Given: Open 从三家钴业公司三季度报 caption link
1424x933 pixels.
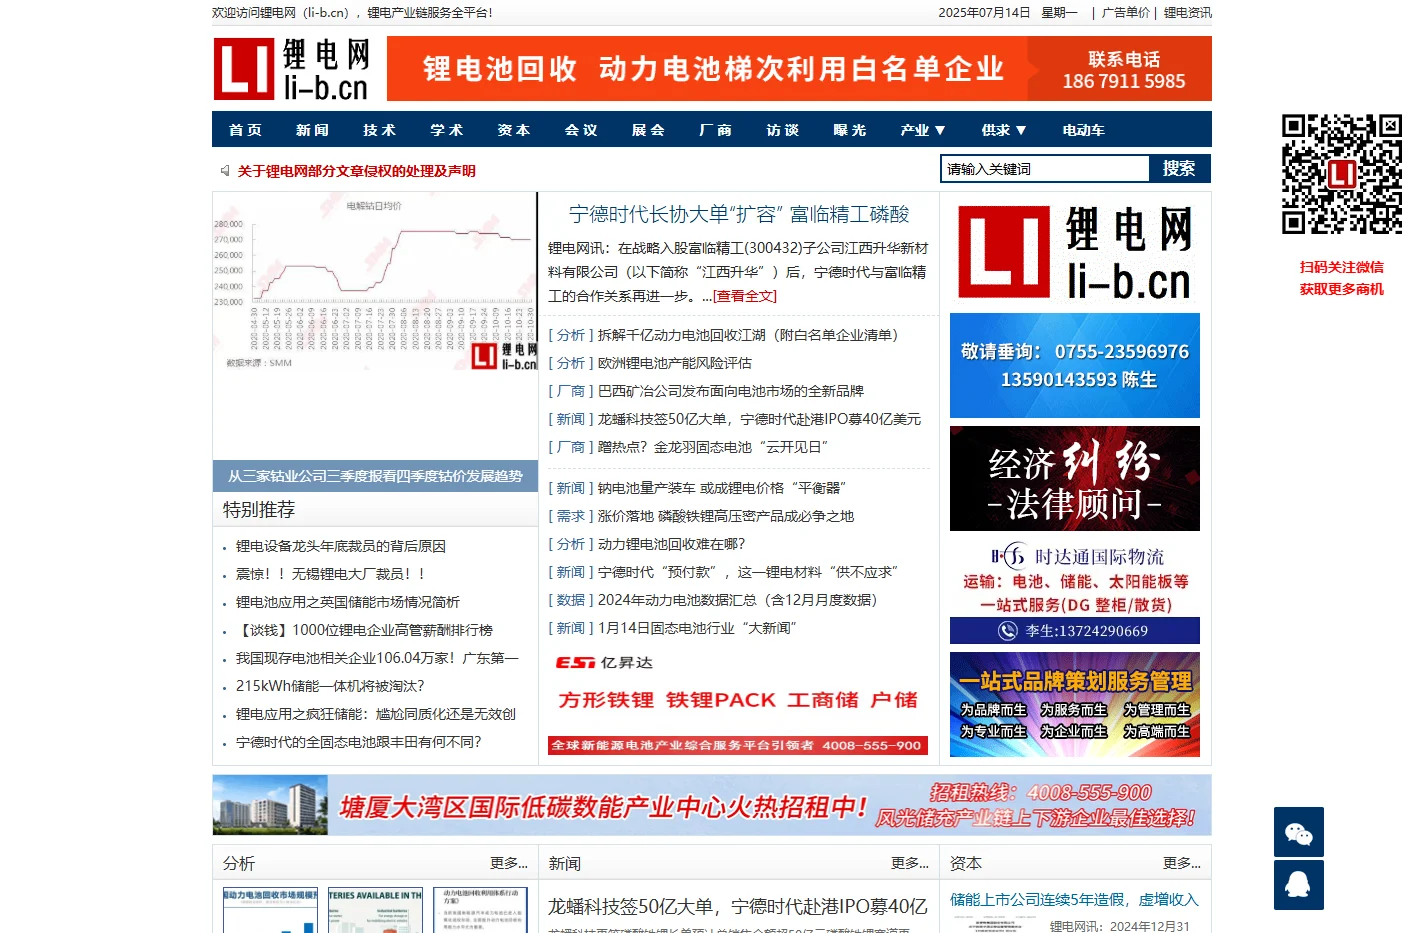Looking at the screenshot, I should tap(375, 476).
